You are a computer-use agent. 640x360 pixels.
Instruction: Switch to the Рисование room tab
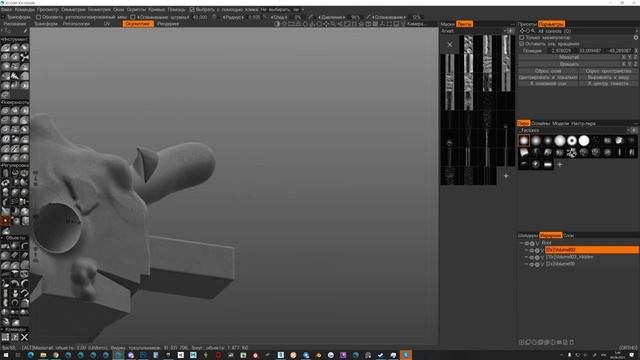tap(15, 24)
